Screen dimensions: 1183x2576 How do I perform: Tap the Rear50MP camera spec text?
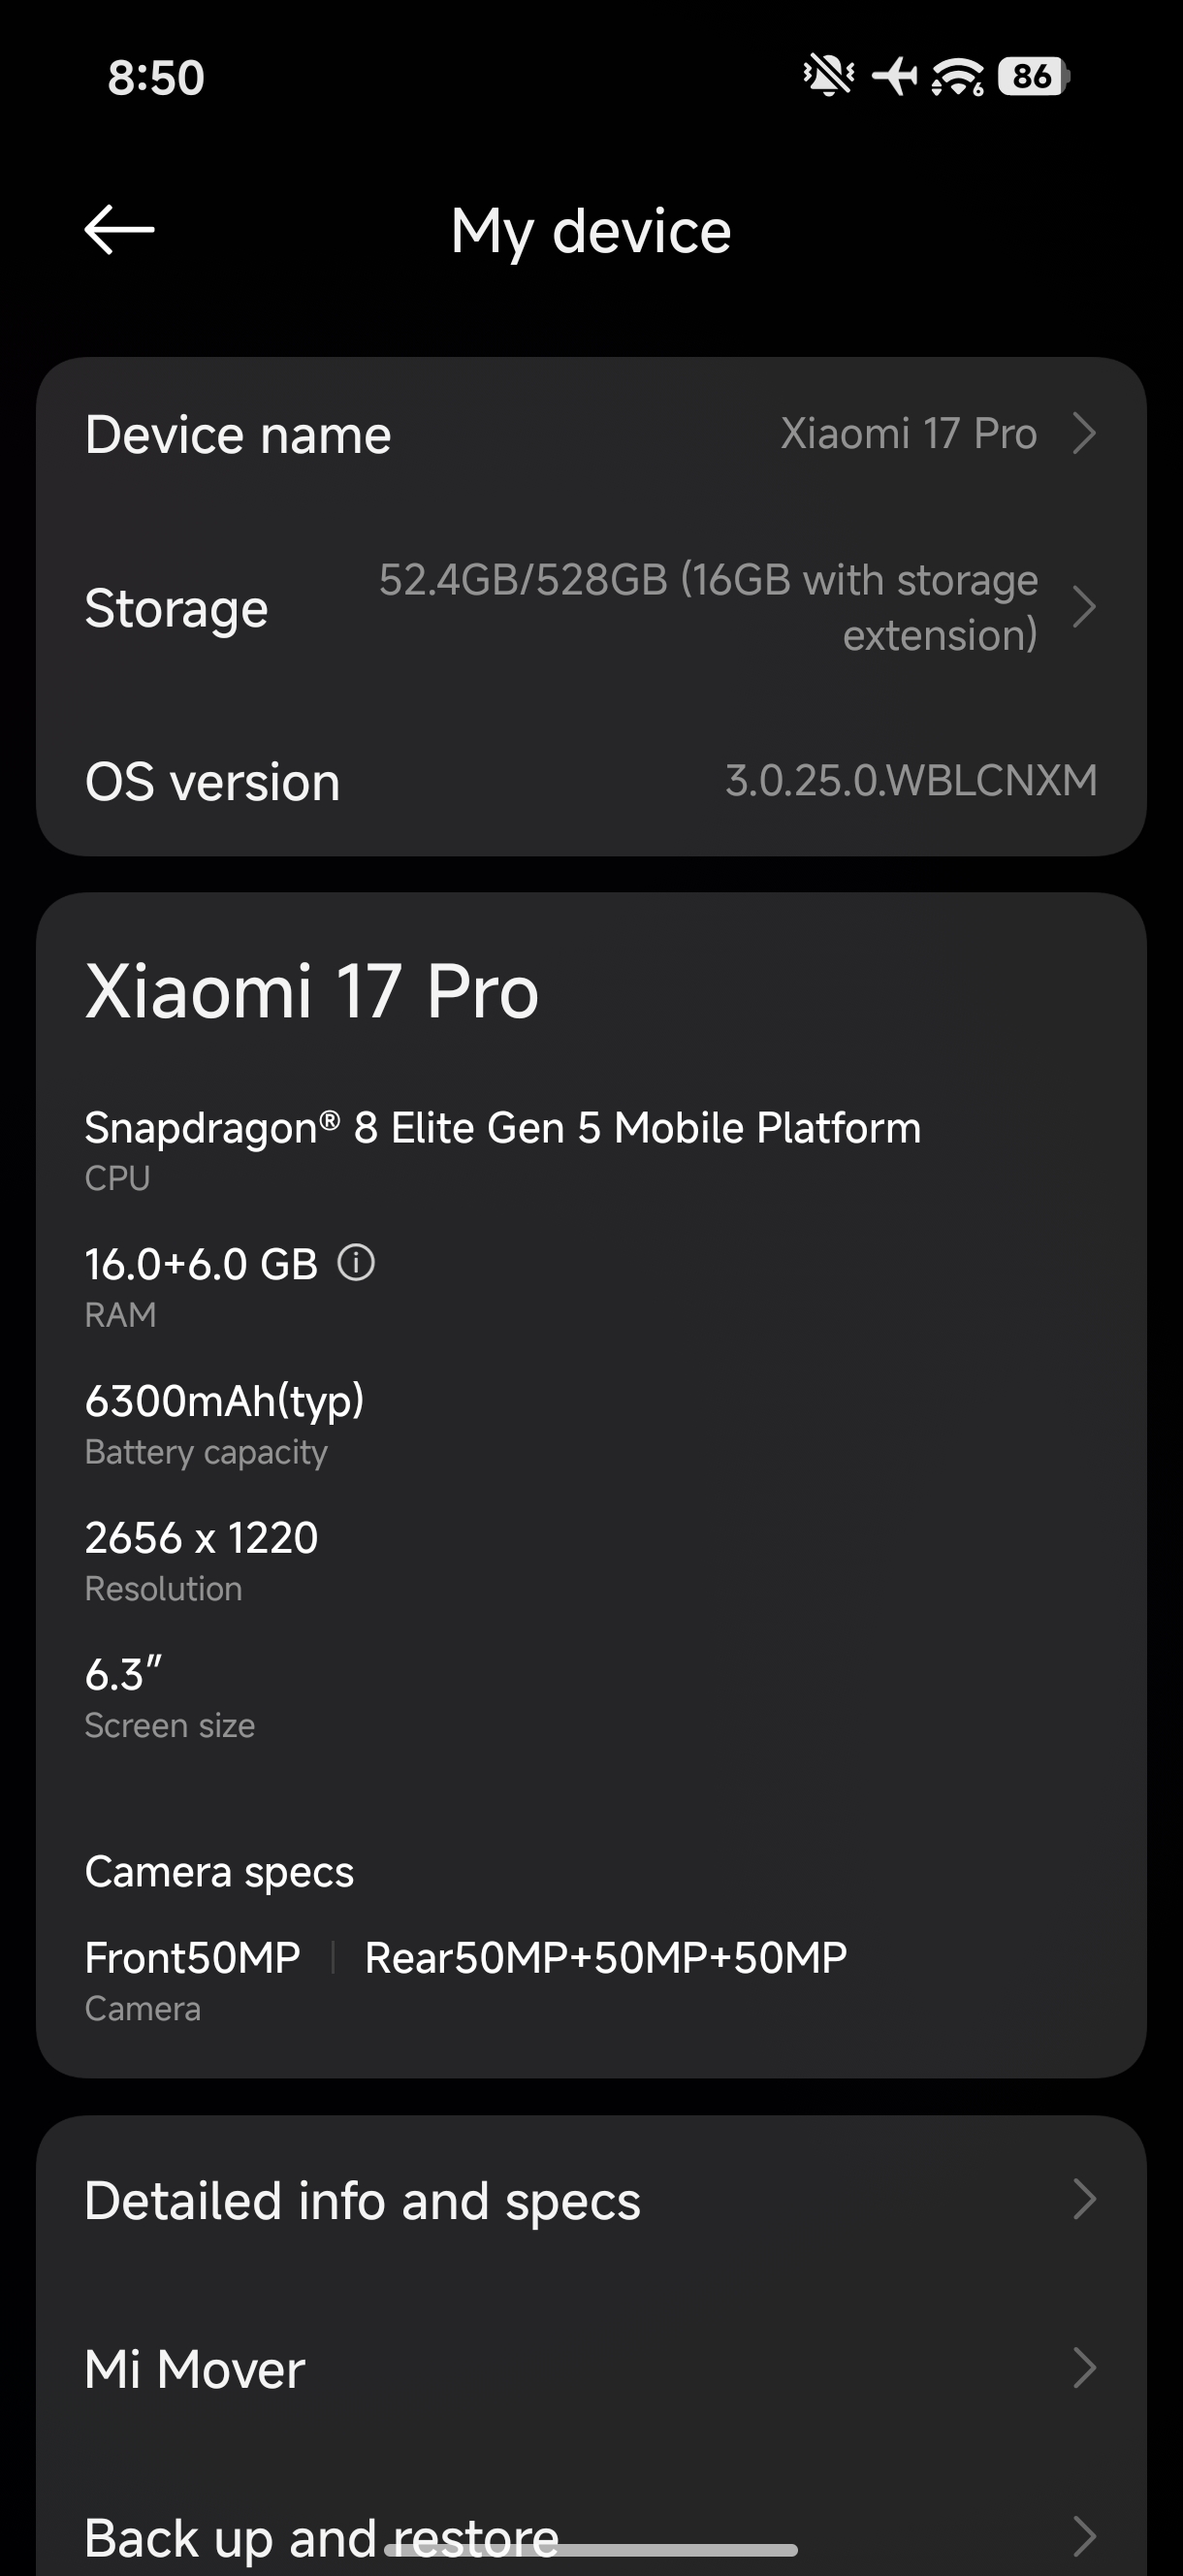(x=605, y=1957)
